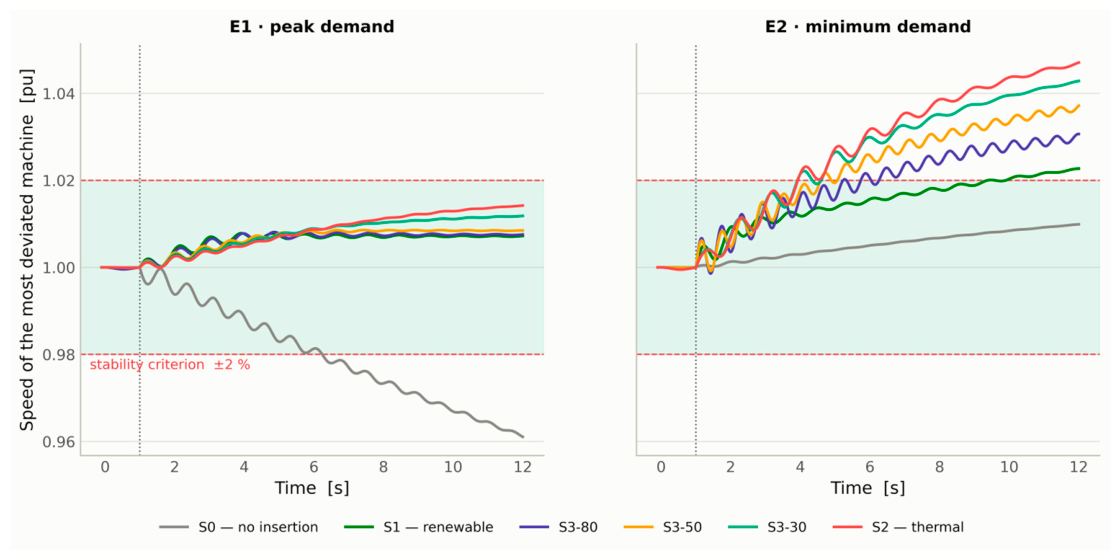This screenshot has width=1119, height=559.
Task: Click end of gray S0 curve in E1
Action: click(x=522, y=436)
